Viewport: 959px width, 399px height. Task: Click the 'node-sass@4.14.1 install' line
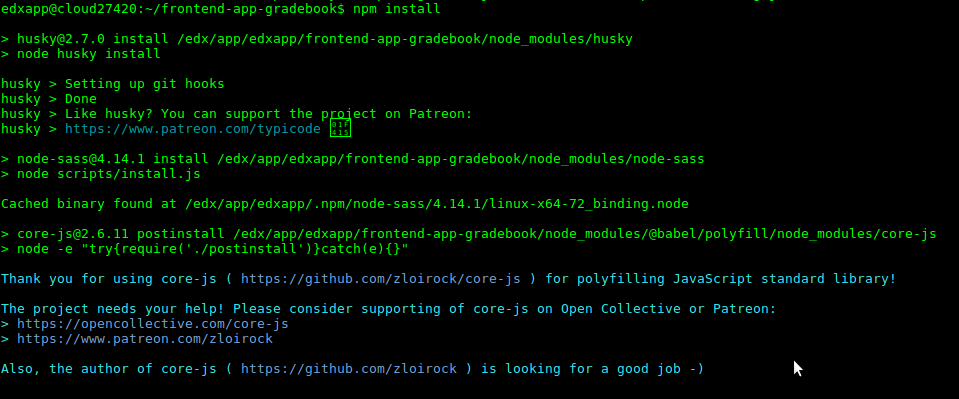pos(353,158)
